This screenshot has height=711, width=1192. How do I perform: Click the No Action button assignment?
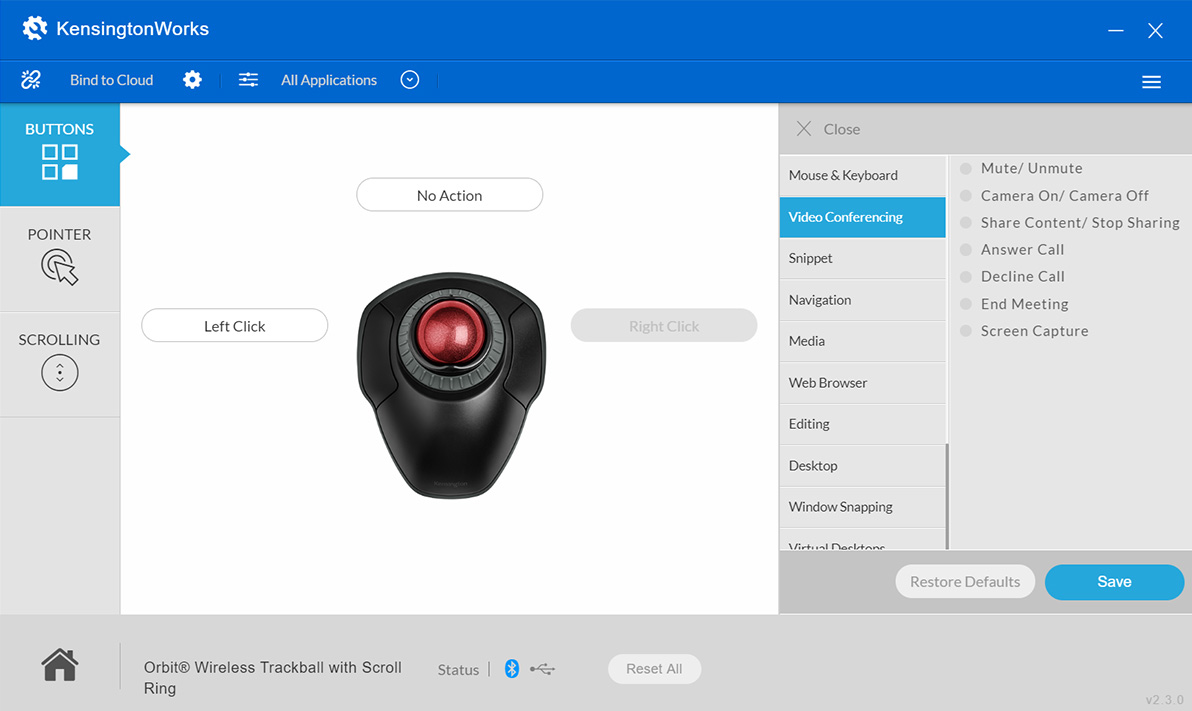(x=449, y=195)
